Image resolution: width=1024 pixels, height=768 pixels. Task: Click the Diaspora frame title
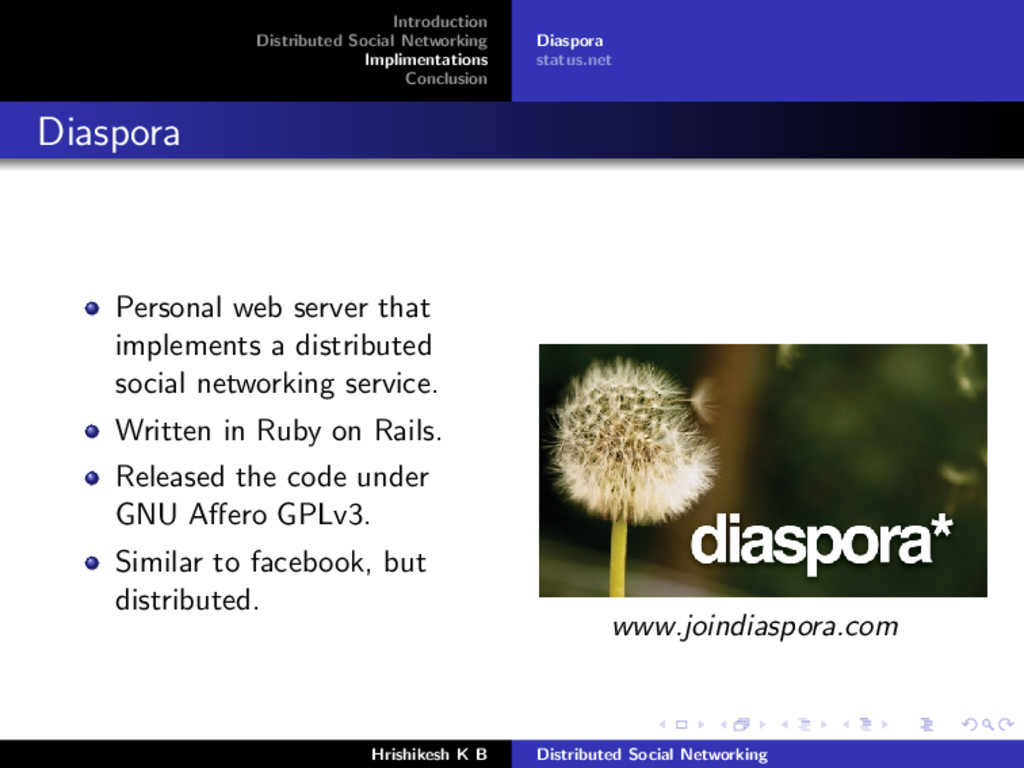pos(108,133)
